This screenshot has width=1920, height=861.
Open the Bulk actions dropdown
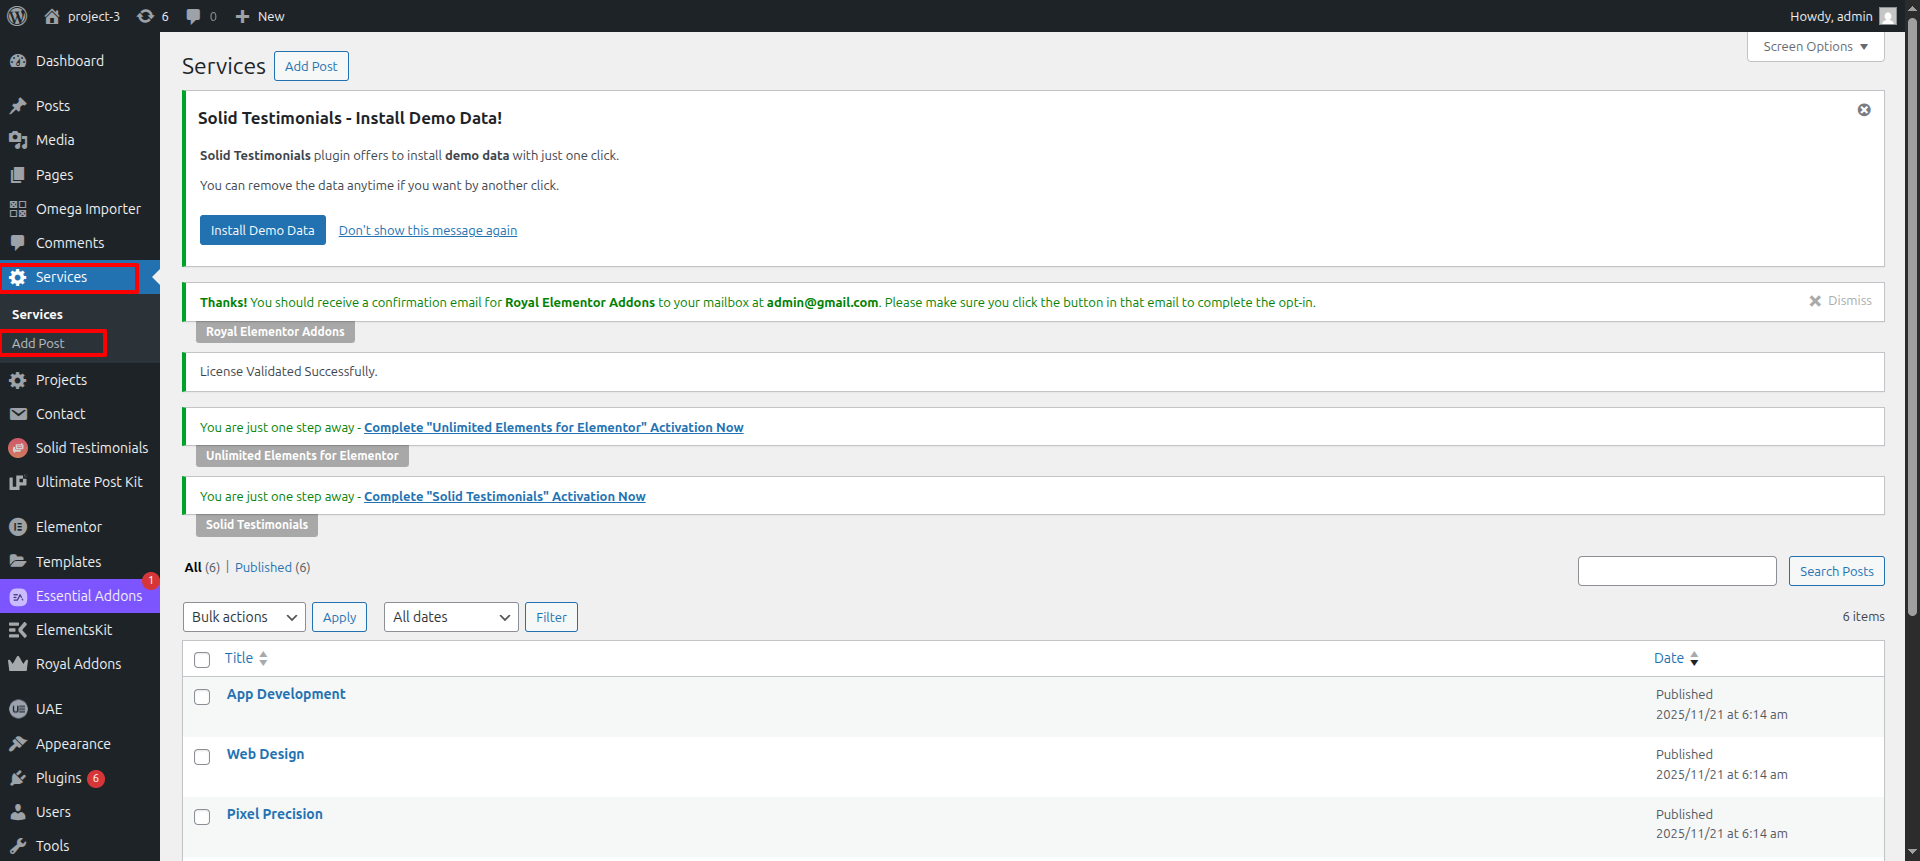[x=244, y=617]
